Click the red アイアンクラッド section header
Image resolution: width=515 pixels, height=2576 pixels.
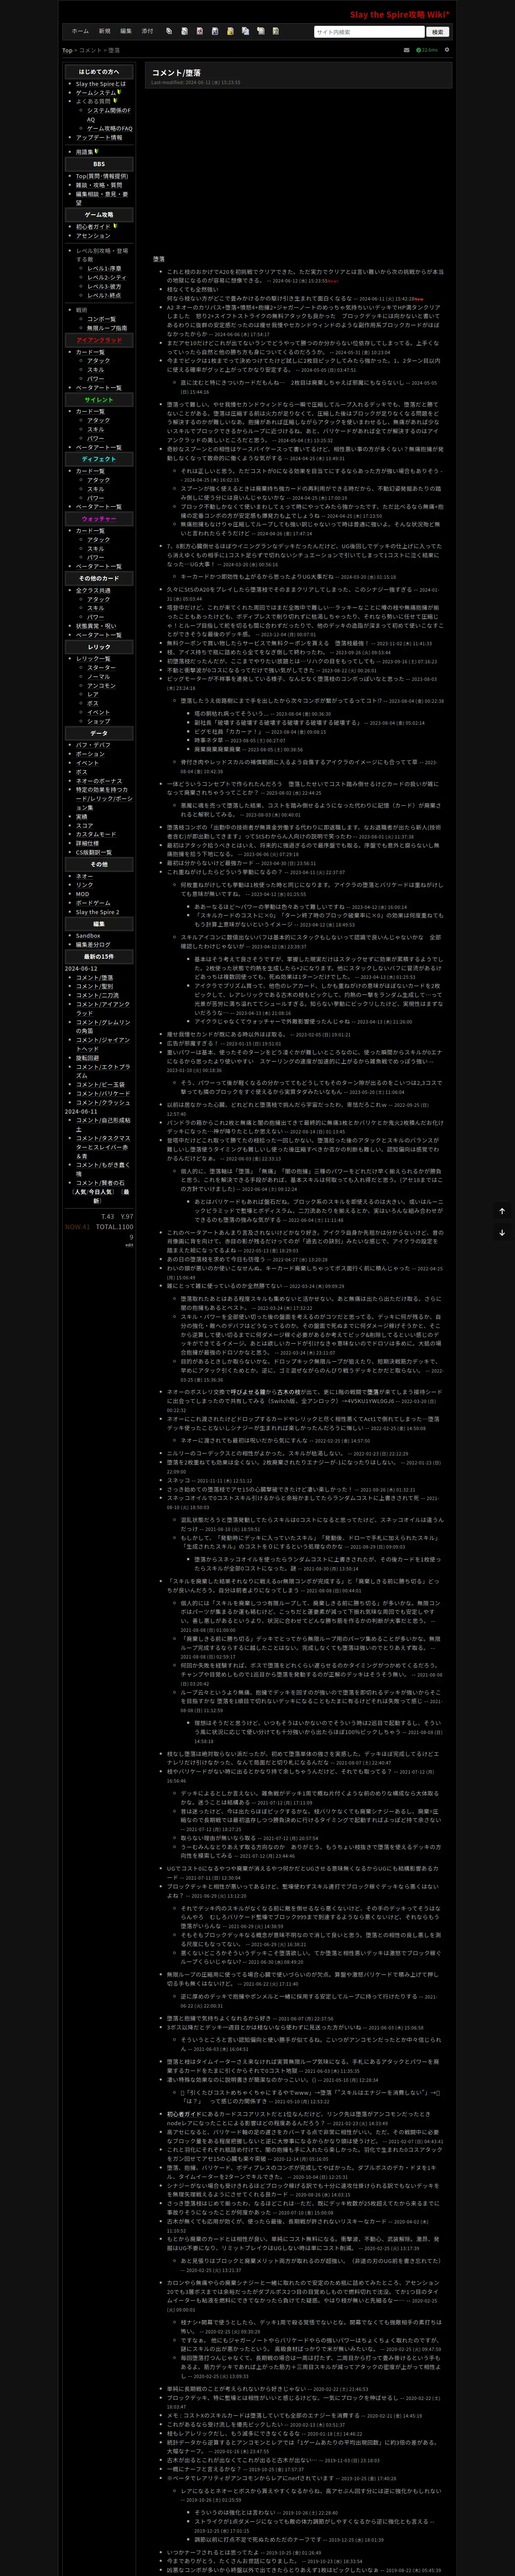[x=99, y=340]
